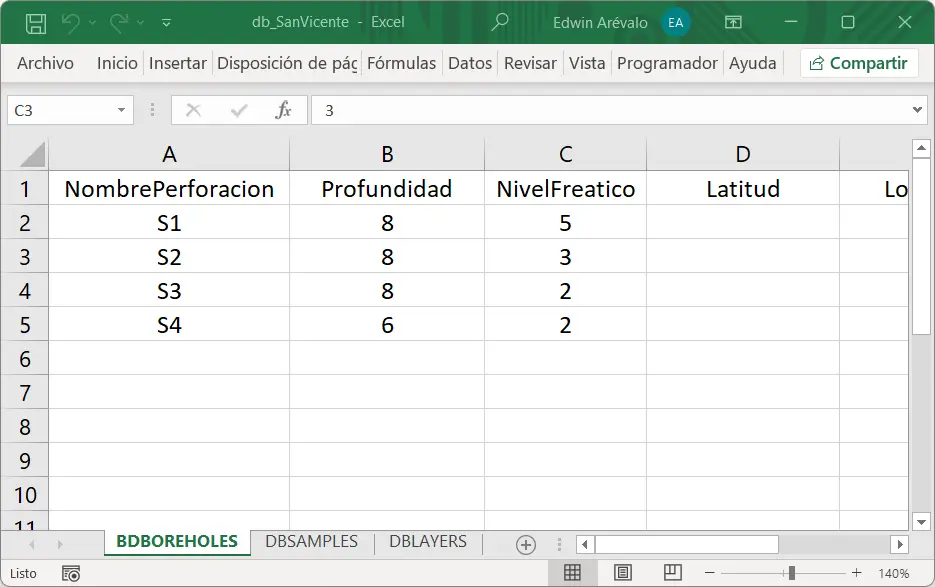Open the Disposición de página tab
Viewport: 935px width, 587px height.
click(287, 63)
